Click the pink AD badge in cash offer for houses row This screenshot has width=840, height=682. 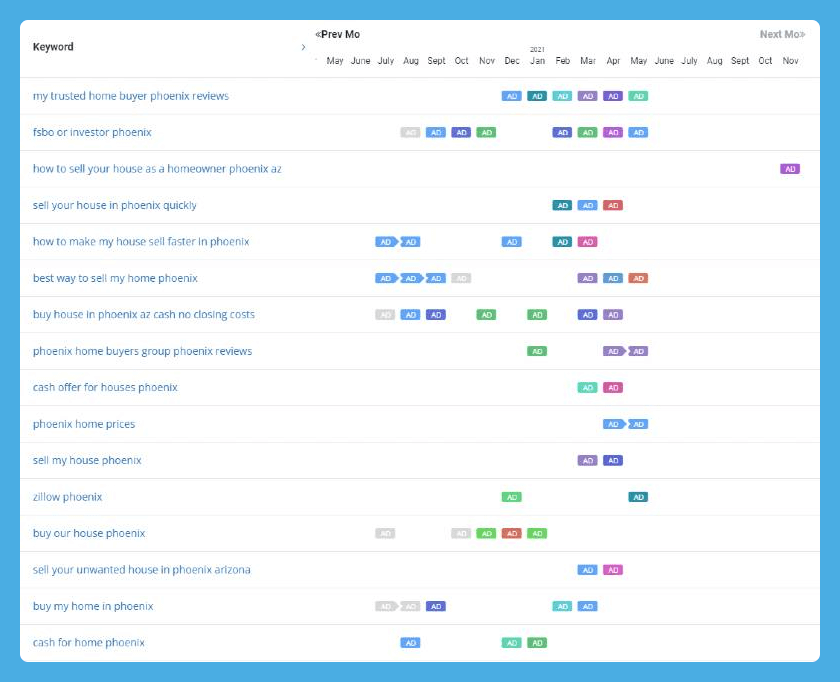point(613,388)
